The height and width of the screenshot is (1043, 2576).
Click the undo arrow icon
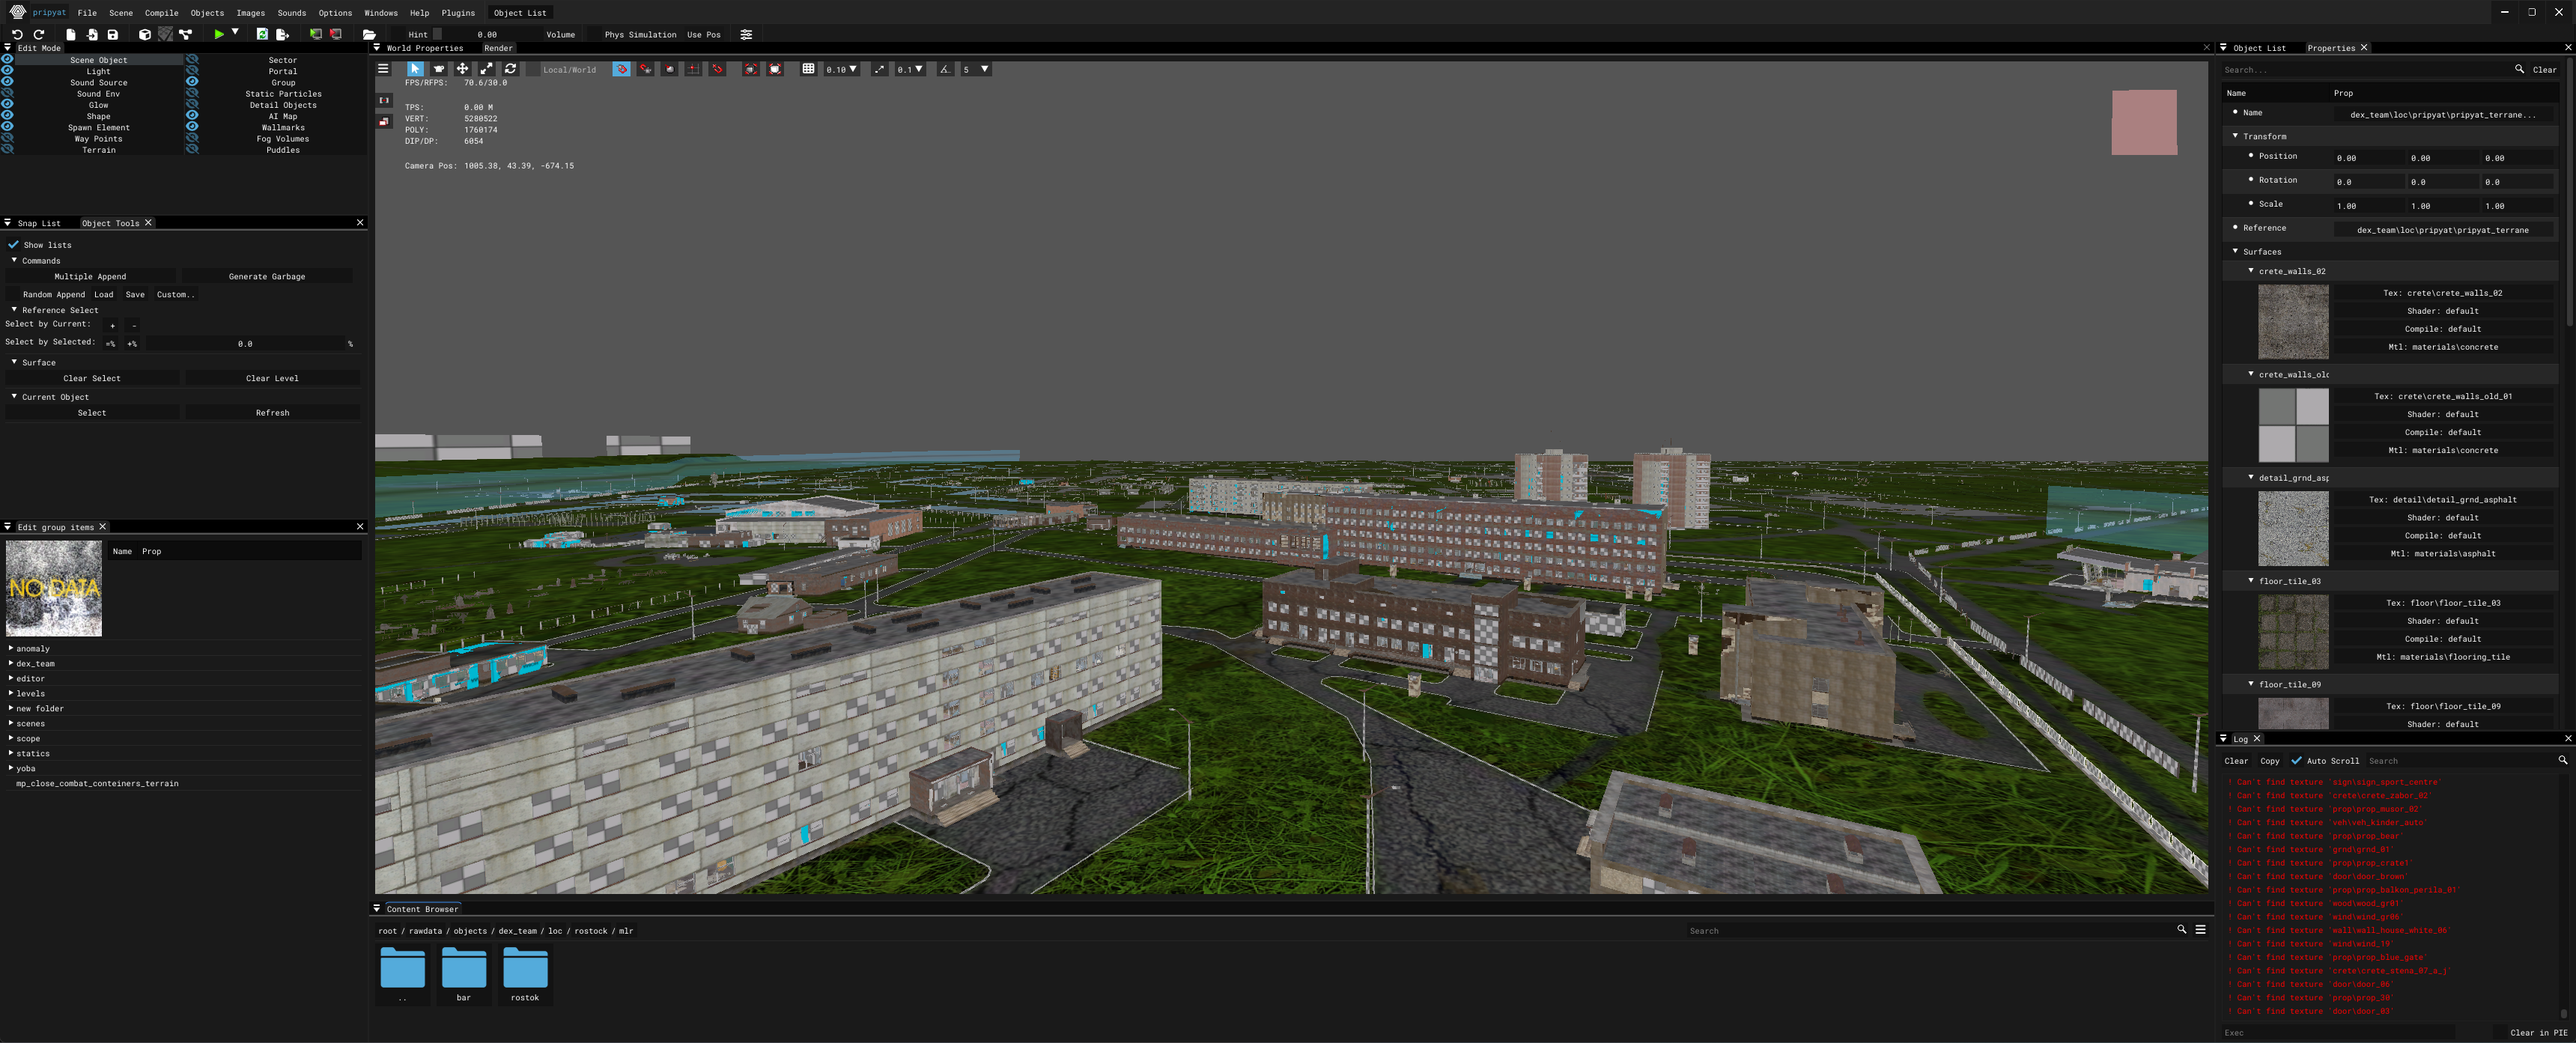pos(17,34)
